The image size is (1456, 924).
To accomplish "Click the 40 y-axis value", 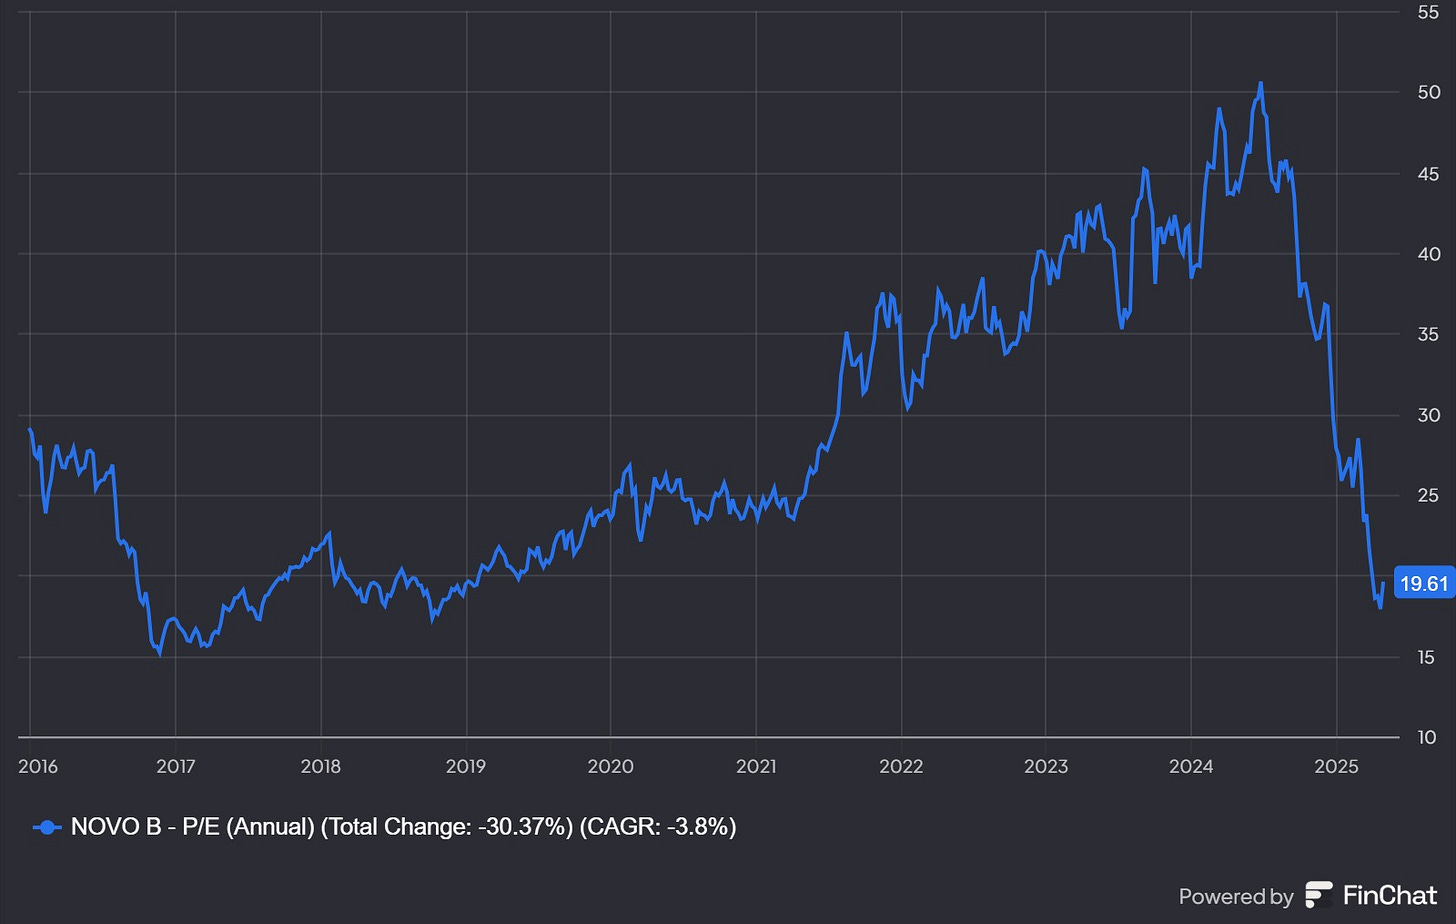I will point(1428,254).
